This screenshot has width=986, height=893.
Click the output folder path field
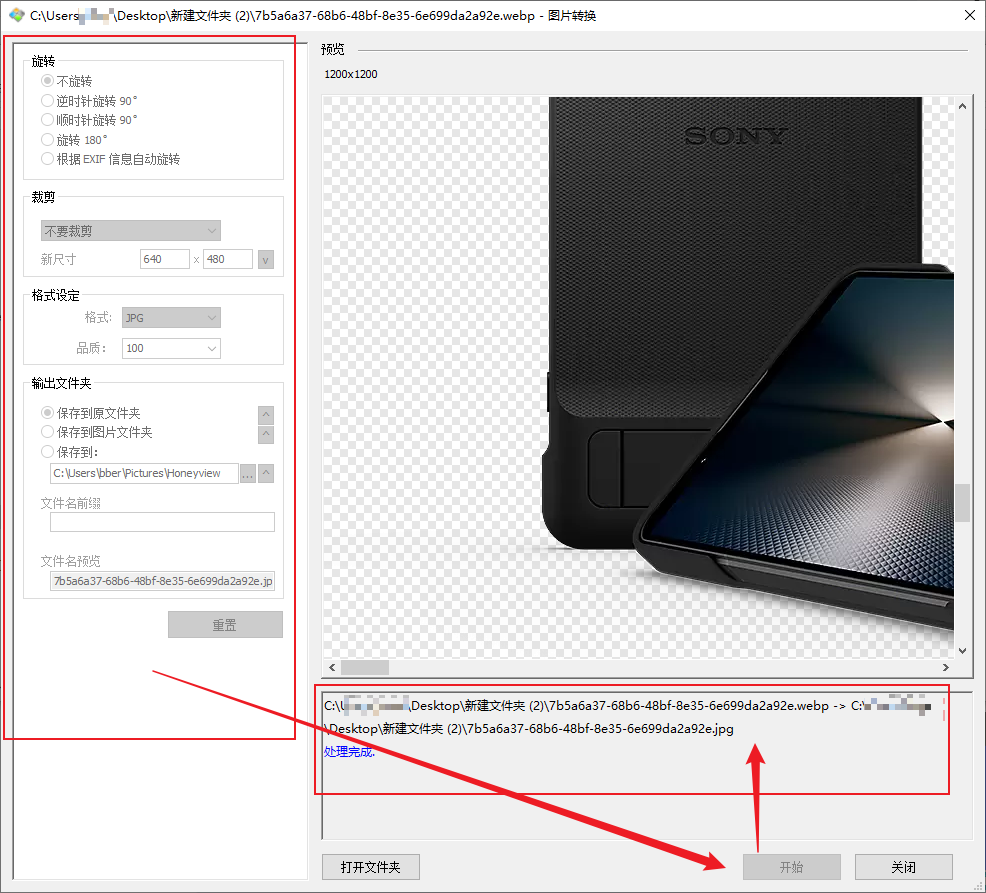coord(144,474)
